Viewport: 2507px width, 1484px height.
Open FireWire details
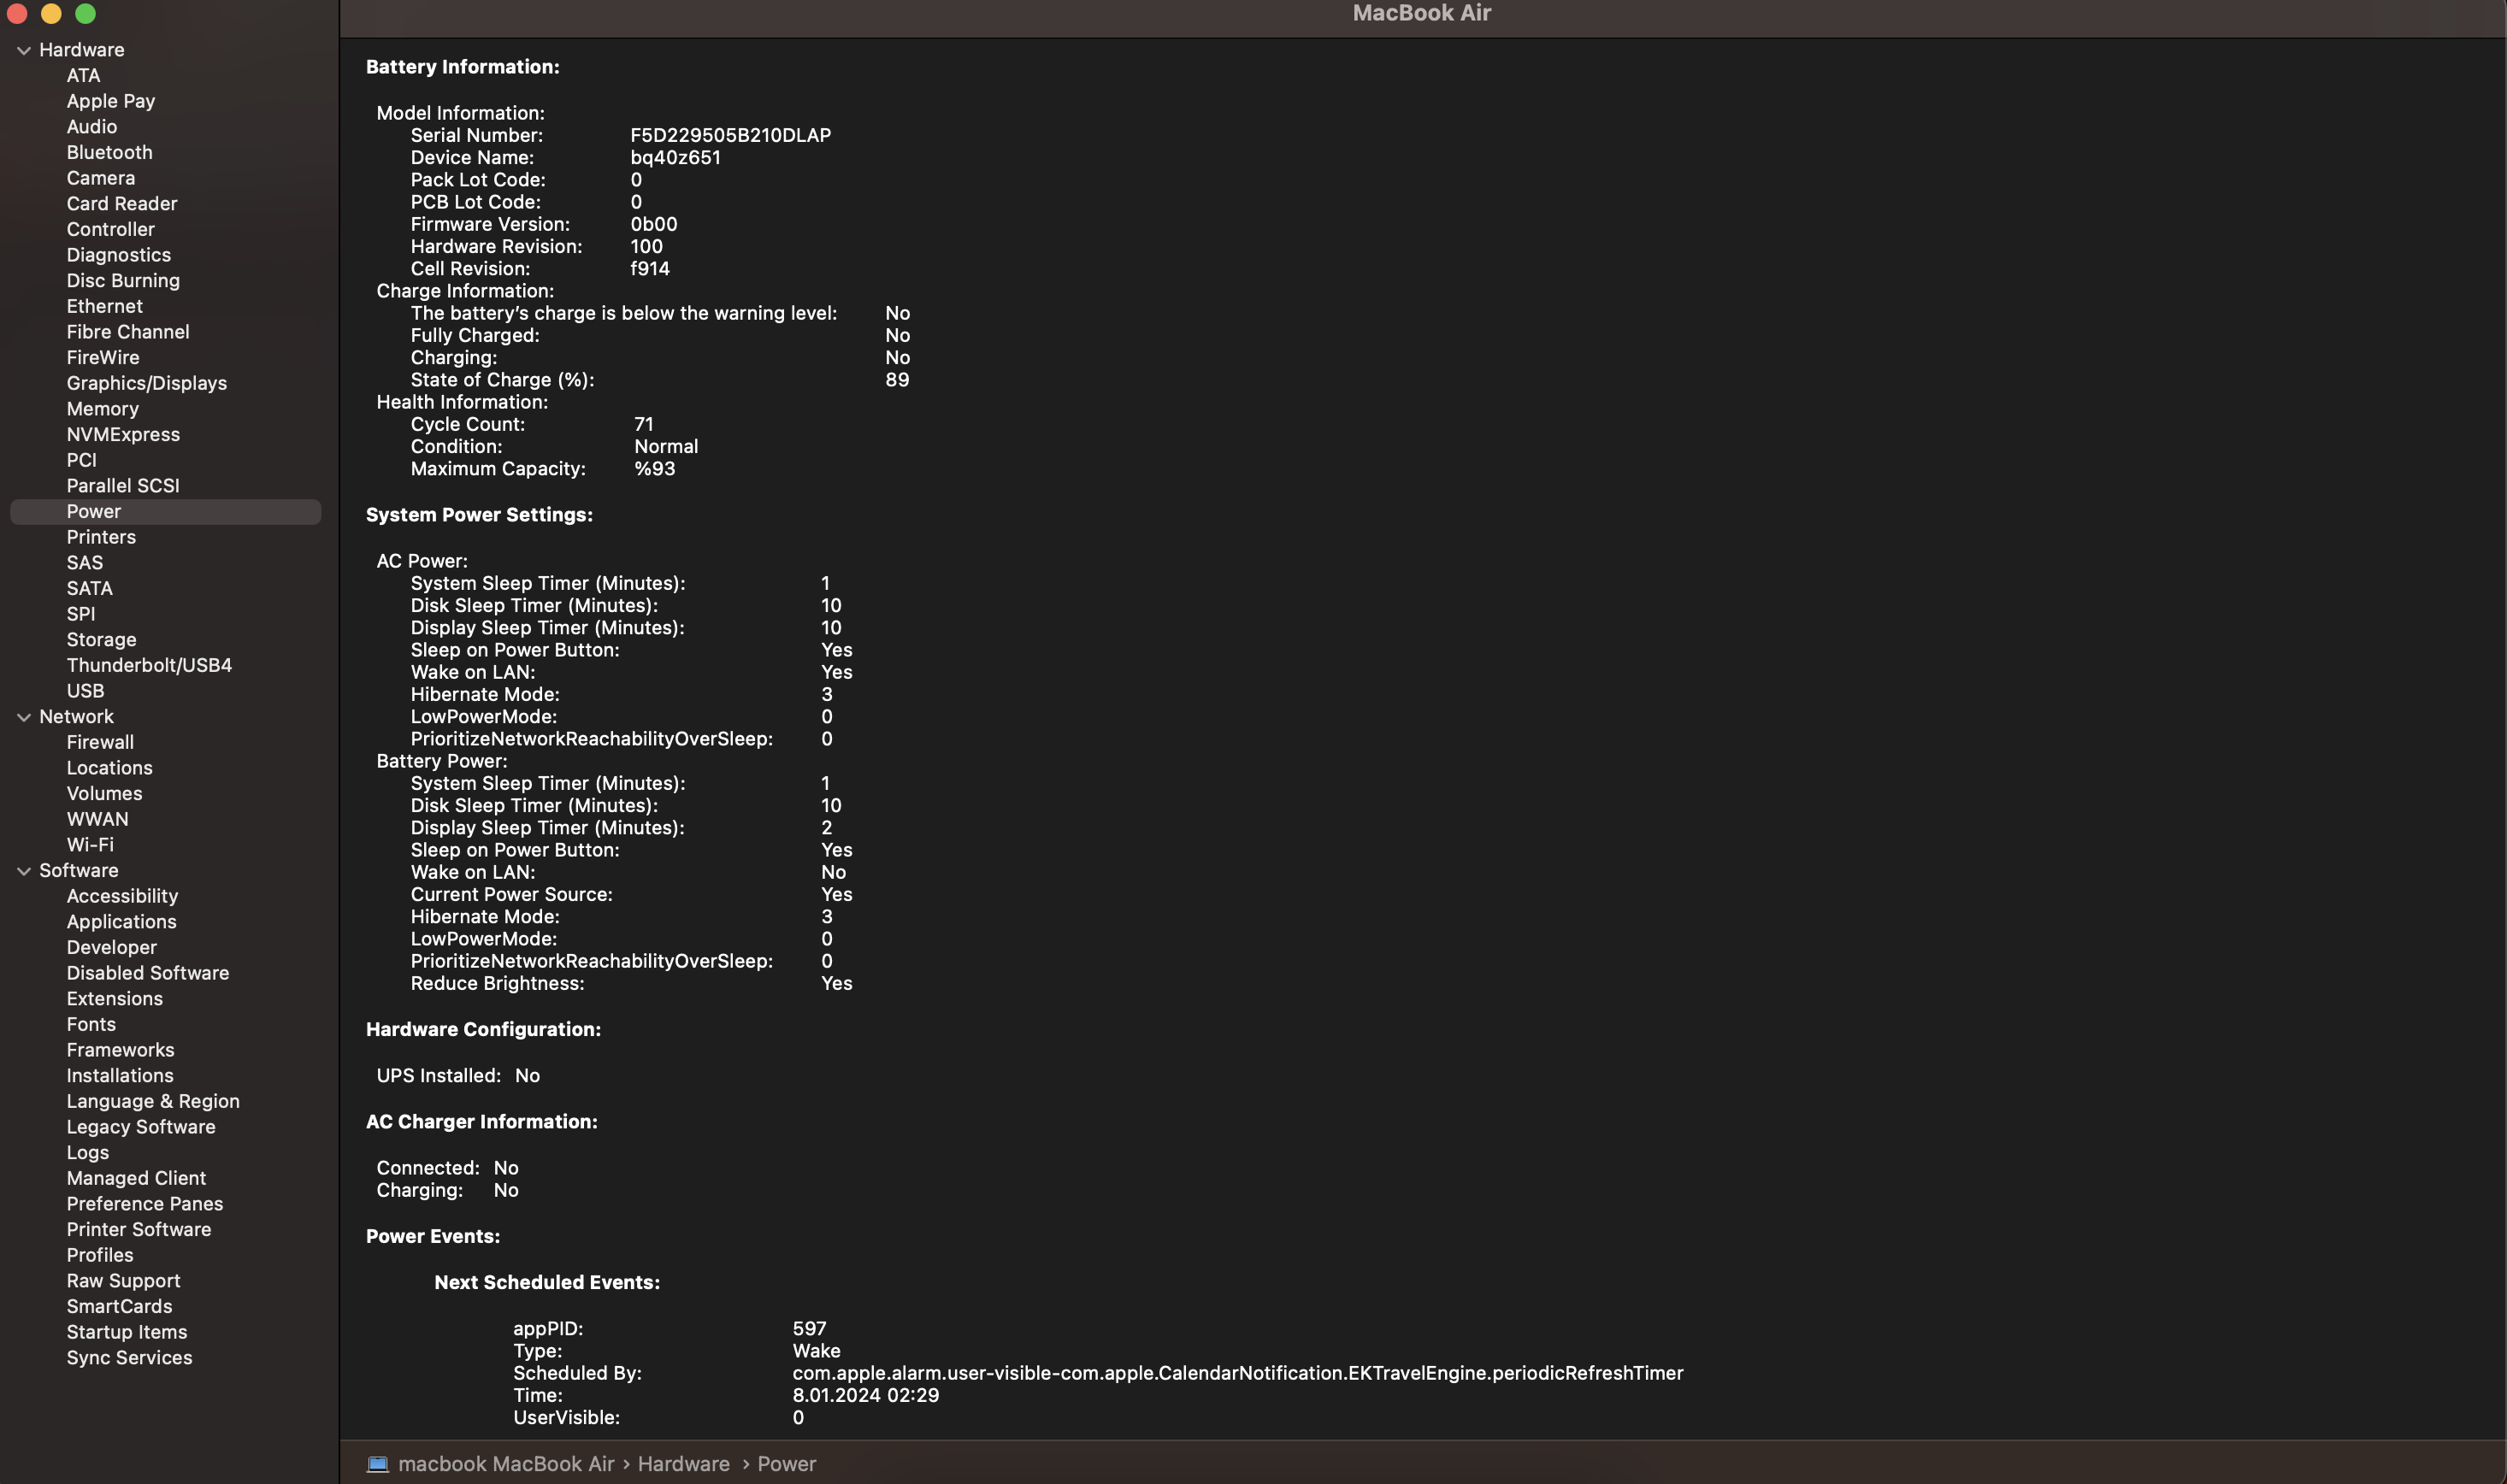point(103,358)
